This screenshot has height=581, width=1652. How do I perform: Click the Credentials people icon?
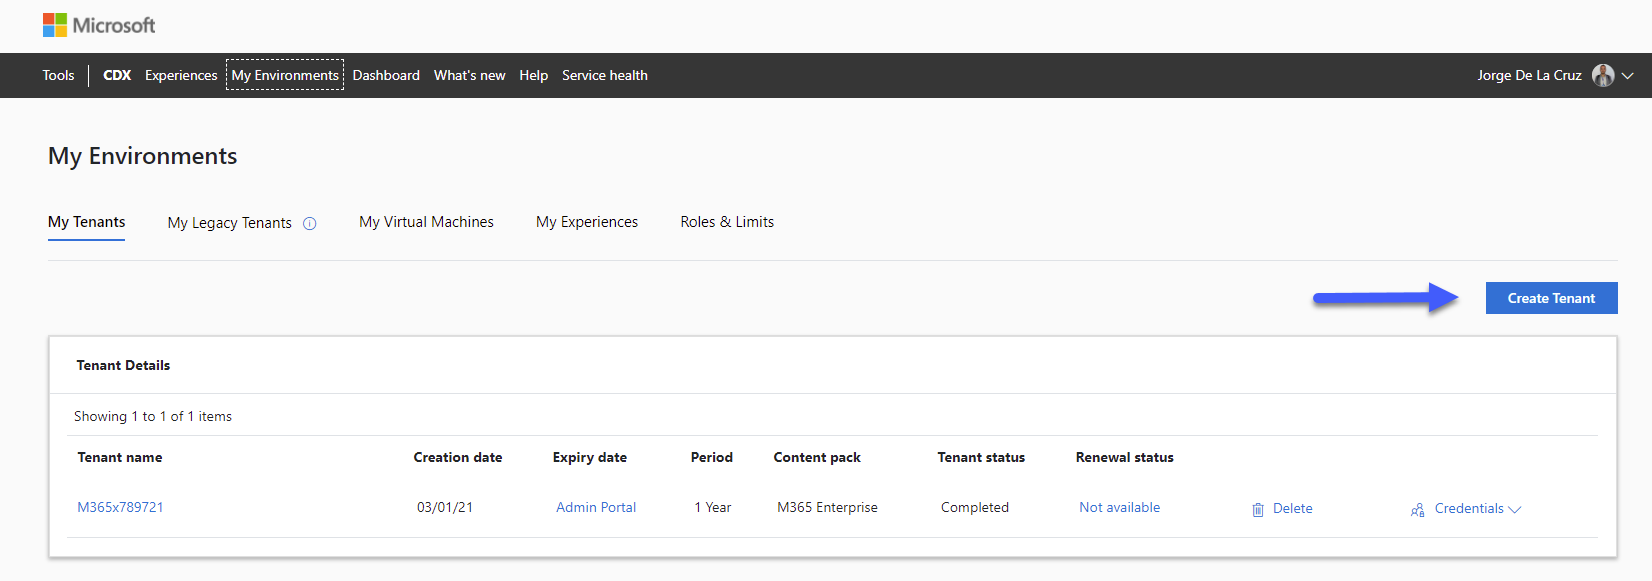1418,509
